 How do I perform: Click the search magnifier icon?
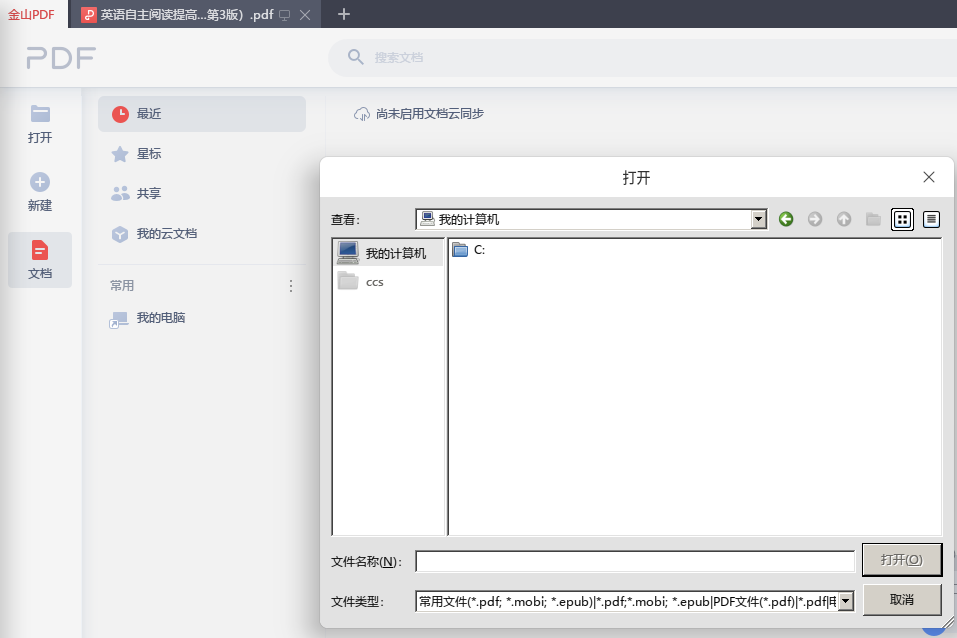(x=356, y=57)
